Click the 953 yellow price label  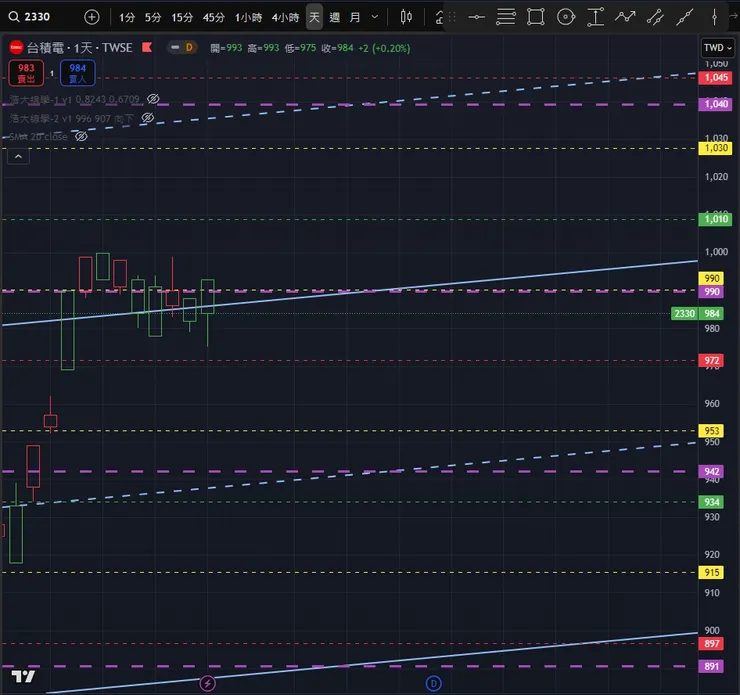711,431
